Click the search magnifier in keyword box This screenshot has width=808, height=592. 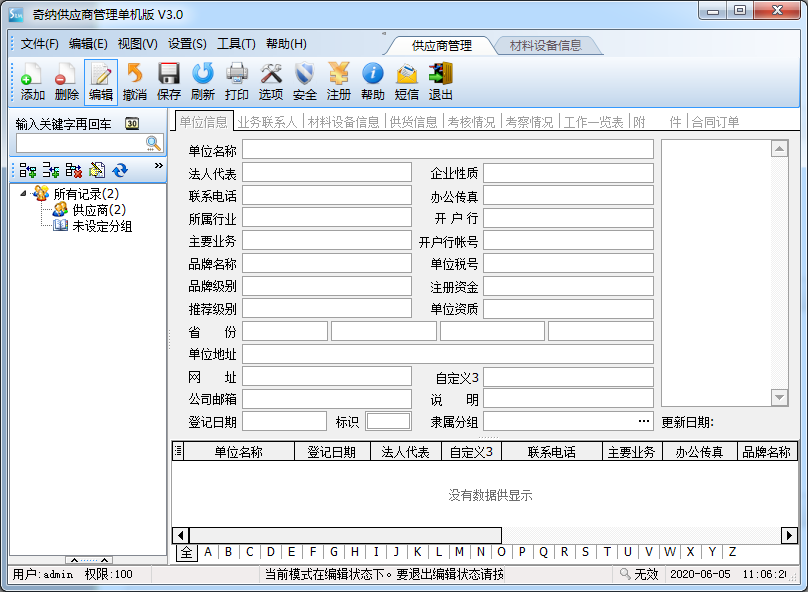point(153,143)
